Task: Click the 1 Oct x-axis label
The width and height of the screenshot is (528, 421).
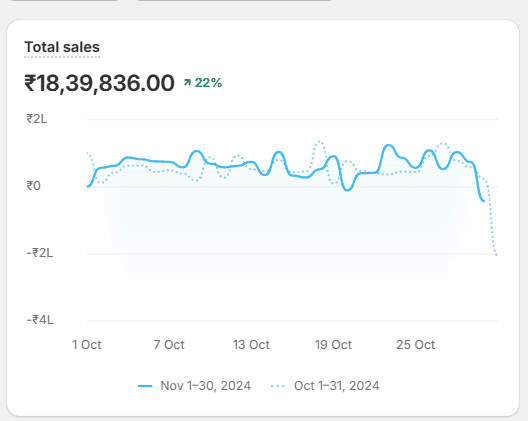Action: 87,345
